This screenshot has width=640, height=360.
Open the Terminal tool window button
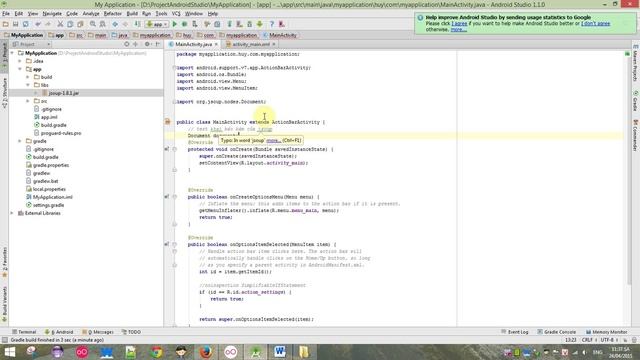click(x=24, y=332)
